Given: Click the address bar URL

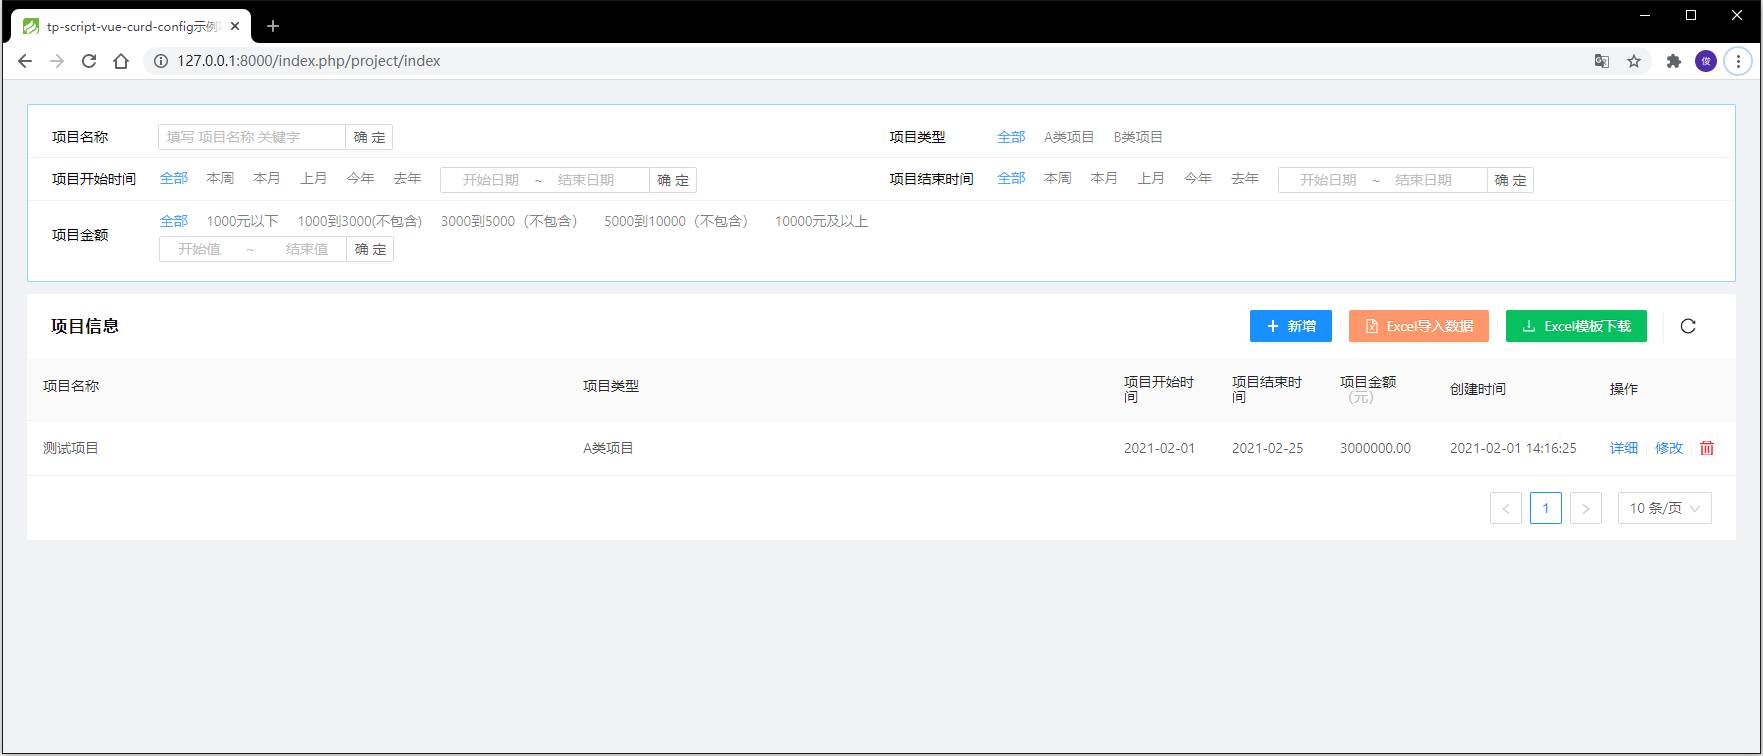Looking at the screenshot, I should coord(309,61).
